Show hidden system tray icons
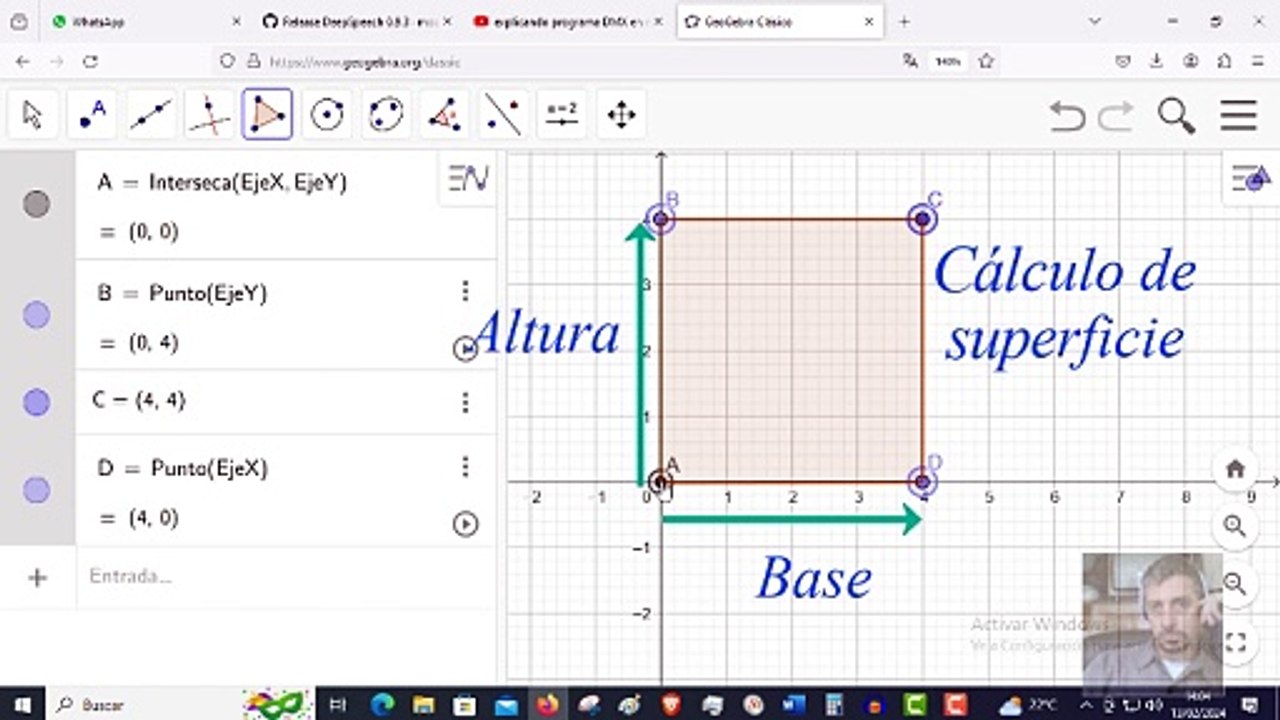The height and width of the screenshot is (720, 1280). (1087, 704)
